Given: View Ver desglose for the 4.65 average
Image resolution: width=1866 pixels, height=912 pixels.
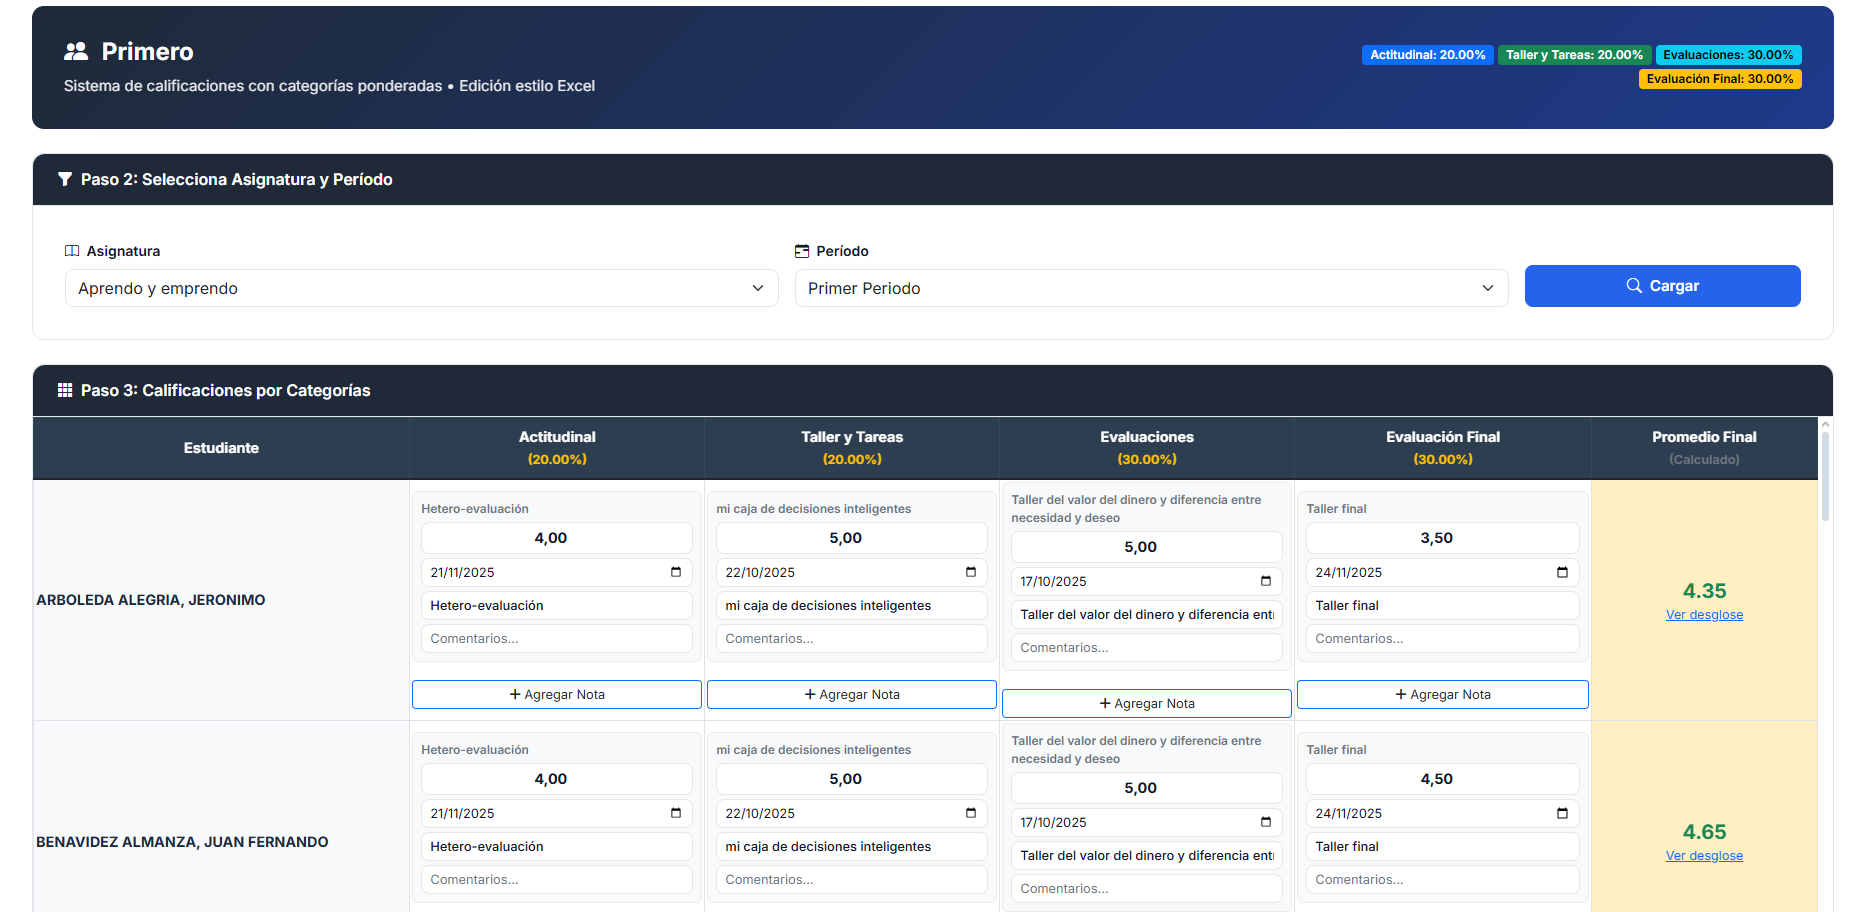Looking at the screenshot, I should (x=1704, y=856).
